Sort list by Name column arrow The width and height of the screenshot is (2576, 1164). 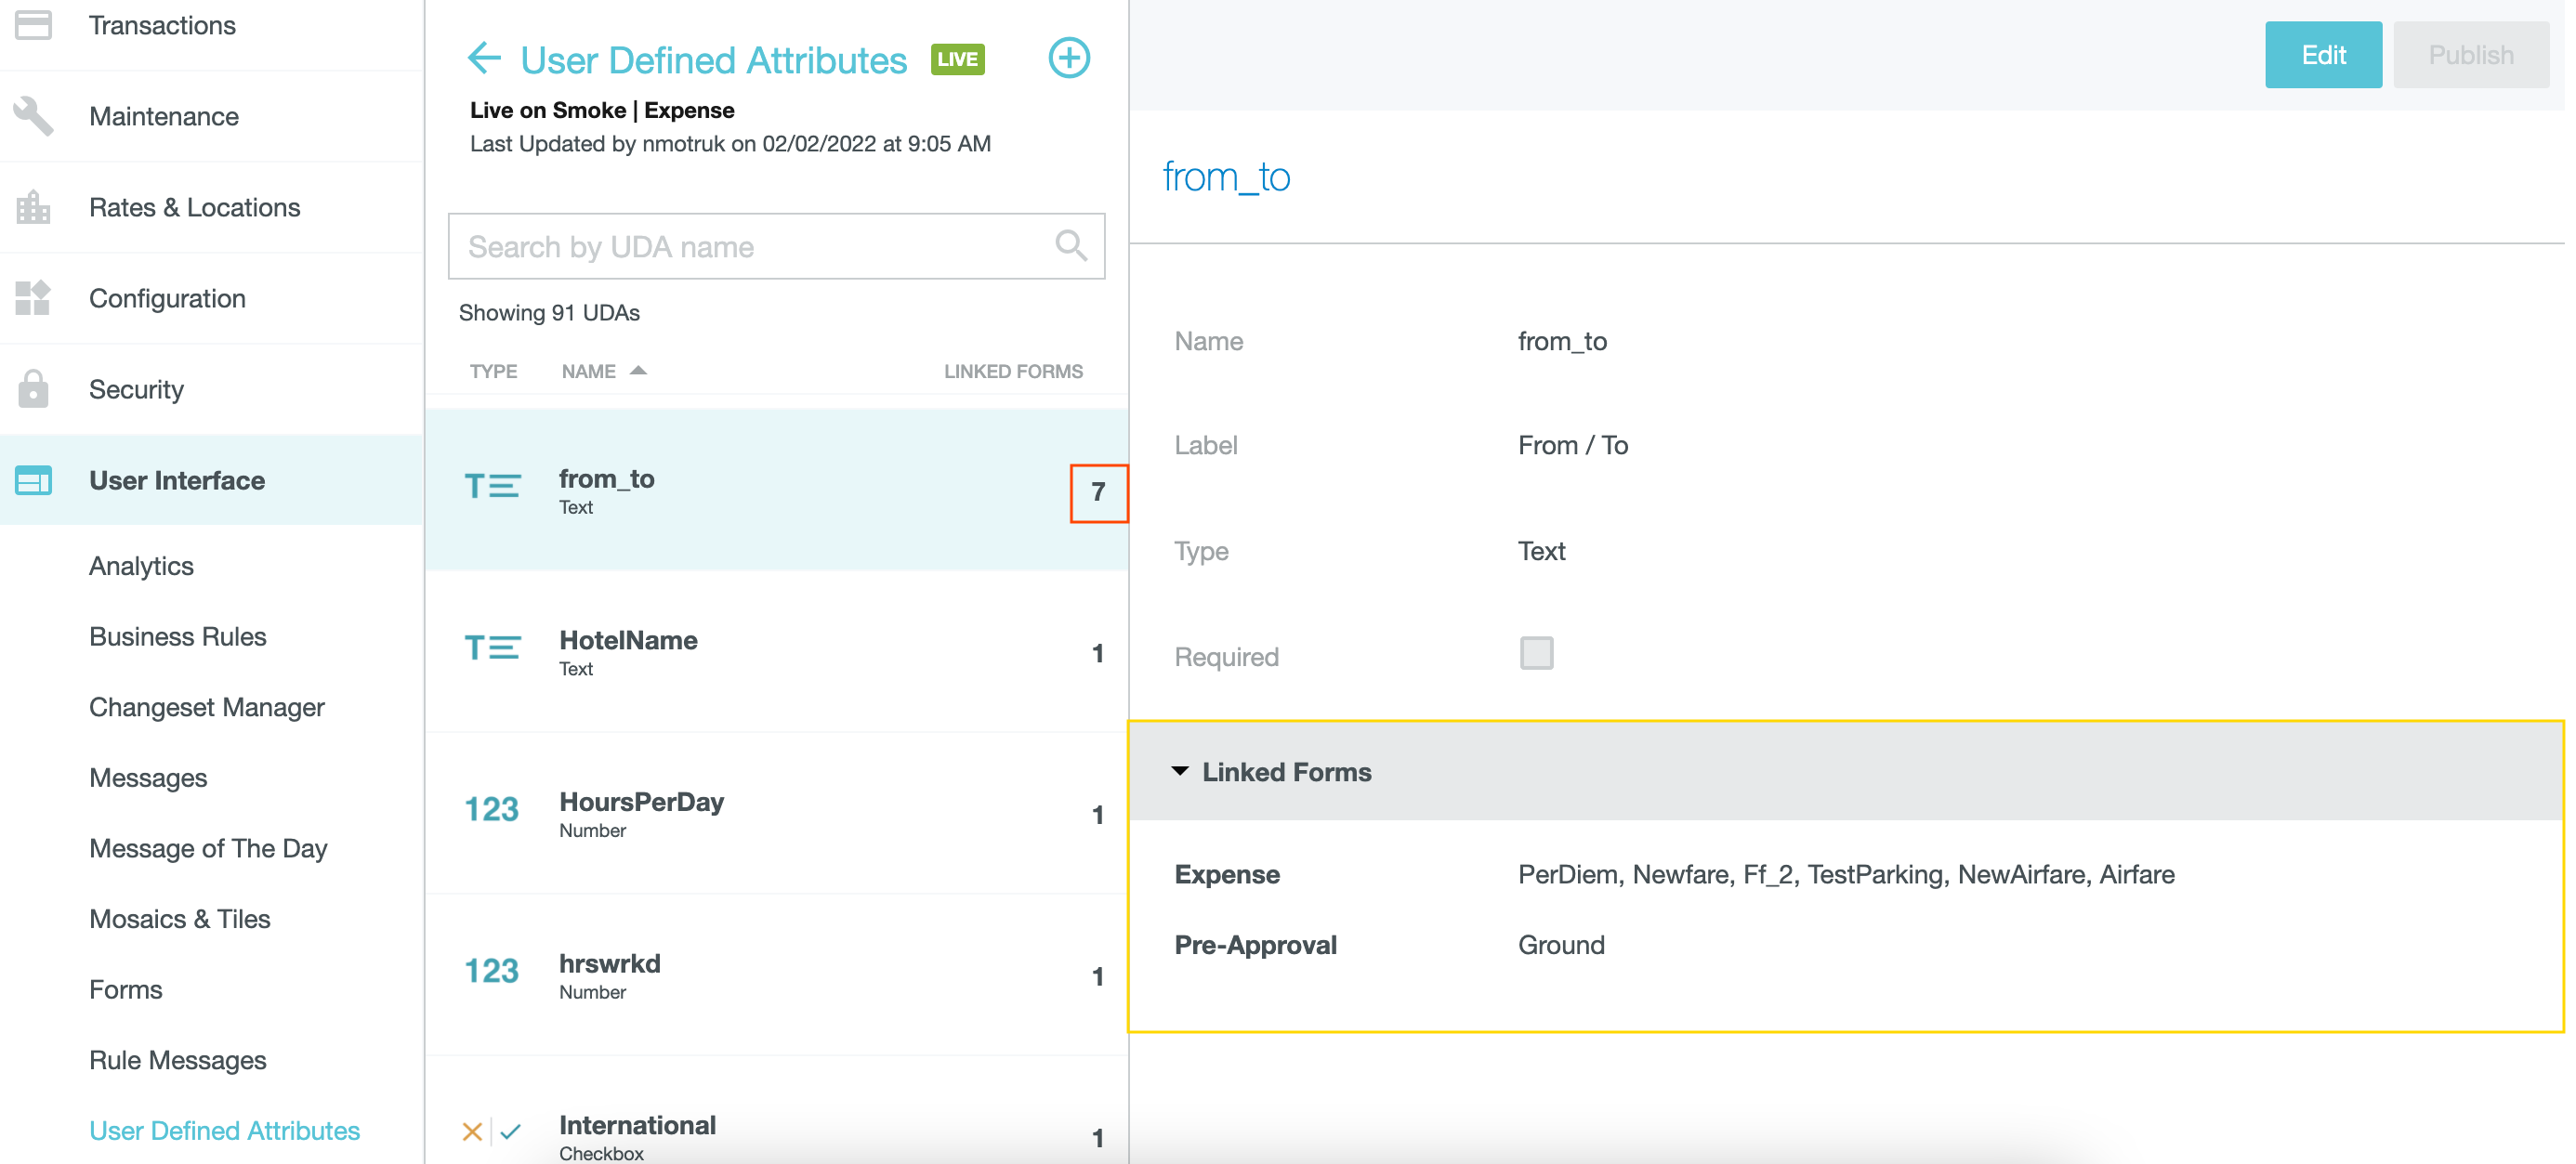point(638,371)
